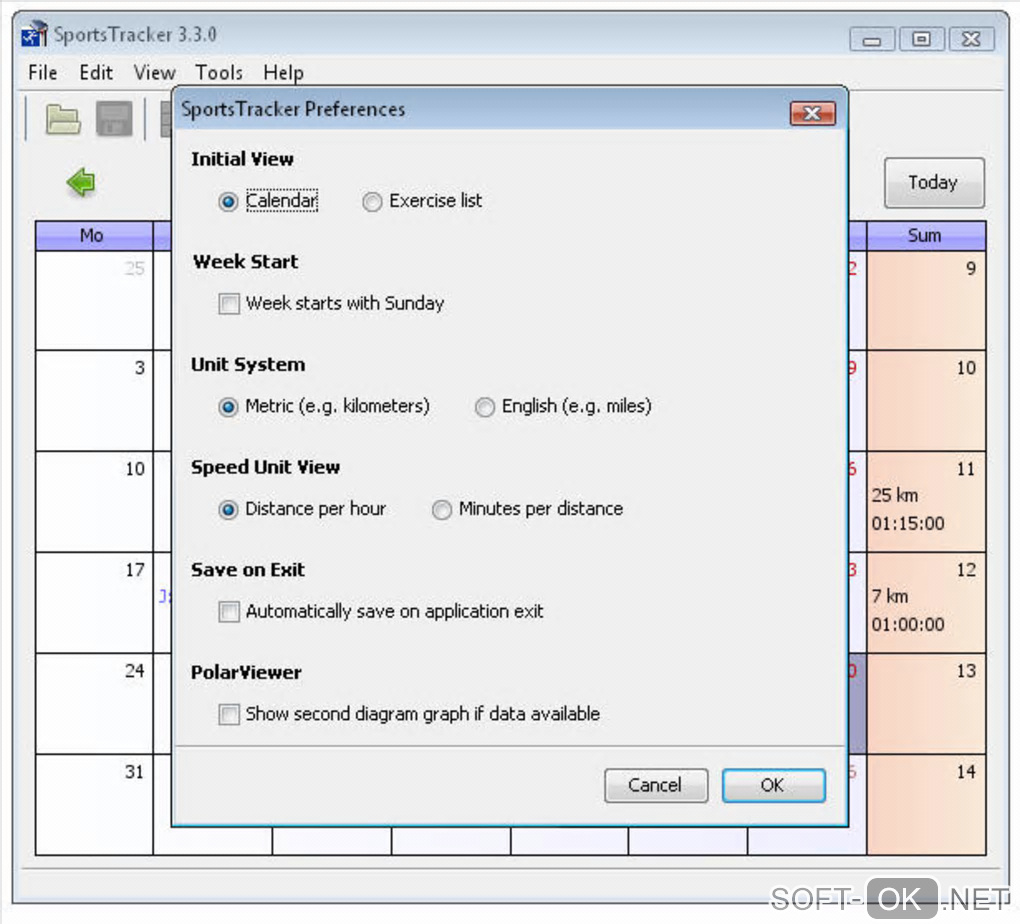Click the SportsTracker app icon in title bar
The height and width of the screenshot is (924, 1020).
tap(34, 34)
